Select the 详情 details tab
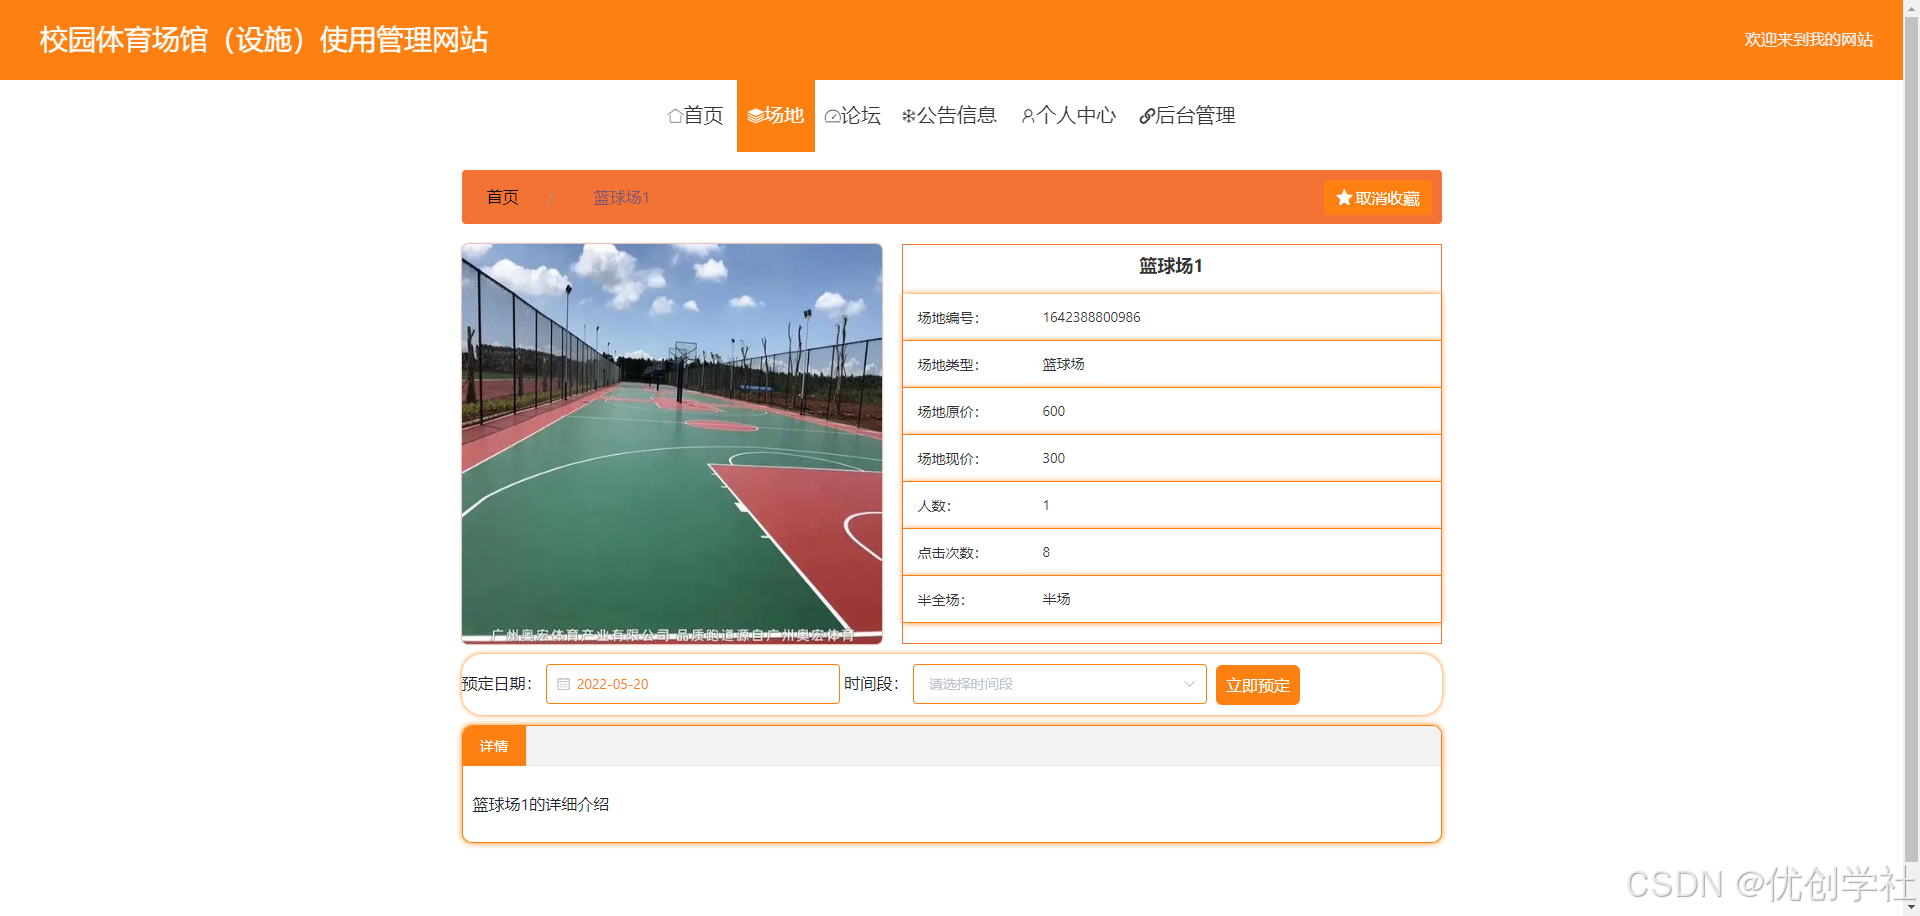The width and height of the screenshot is (1920, 916). click(x=494, y=746)
